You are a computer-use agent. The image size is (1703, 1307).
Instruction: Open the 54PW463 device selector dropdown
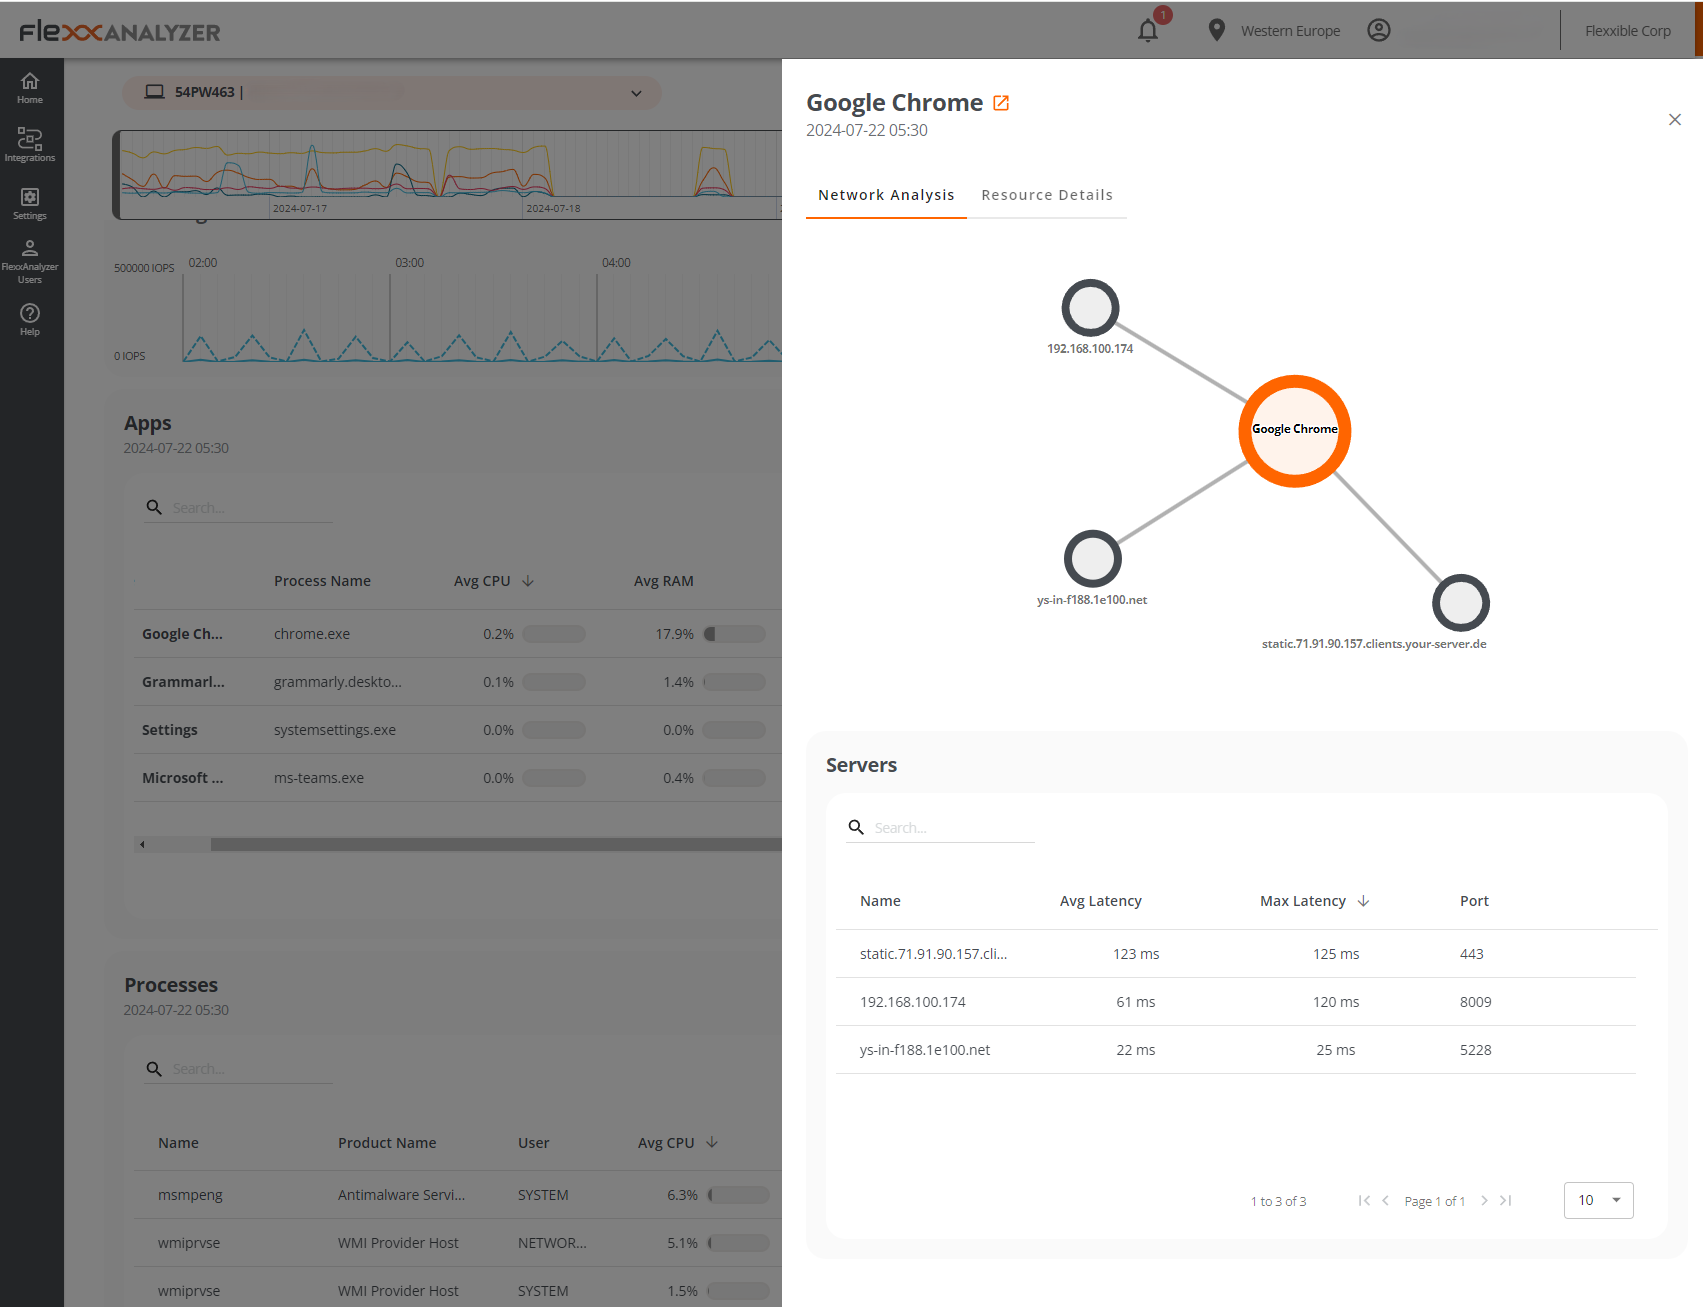636,93
